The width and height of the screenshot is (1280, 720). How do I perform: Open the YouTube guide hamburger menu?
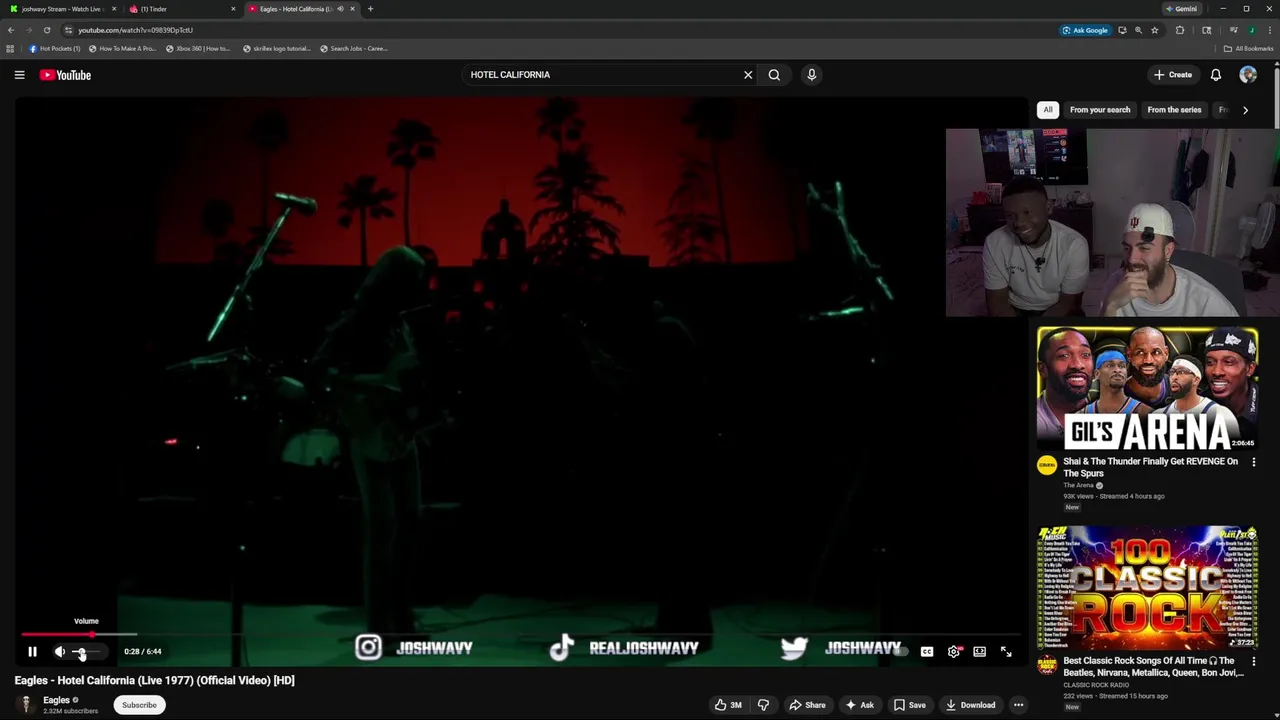pyautogui.click(x=19, y=75)
